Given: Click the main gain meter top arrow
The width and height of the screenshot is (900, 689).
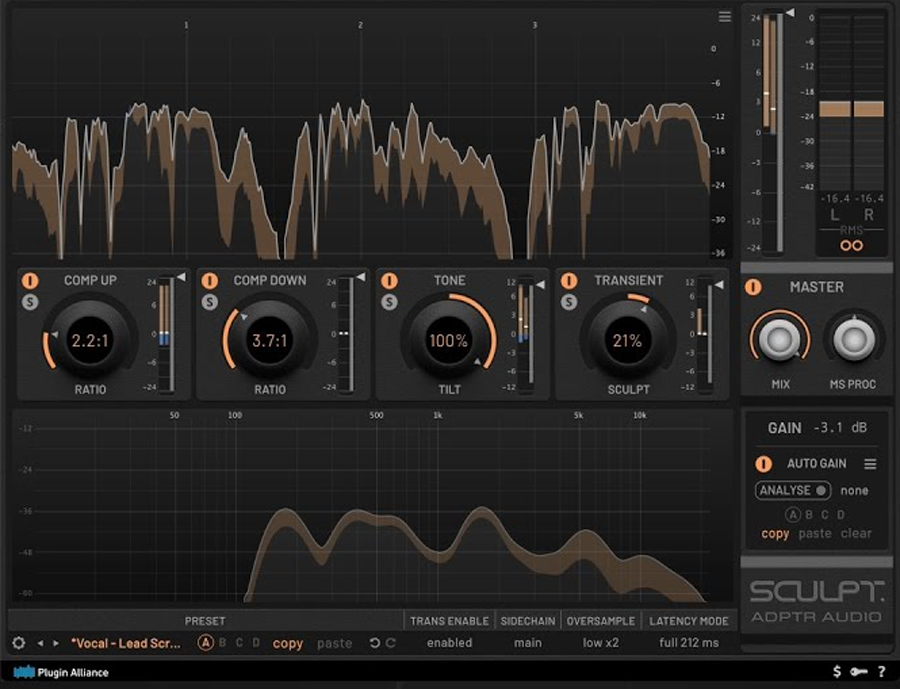Looking at the screenshot, I should (x=790, y=12).
